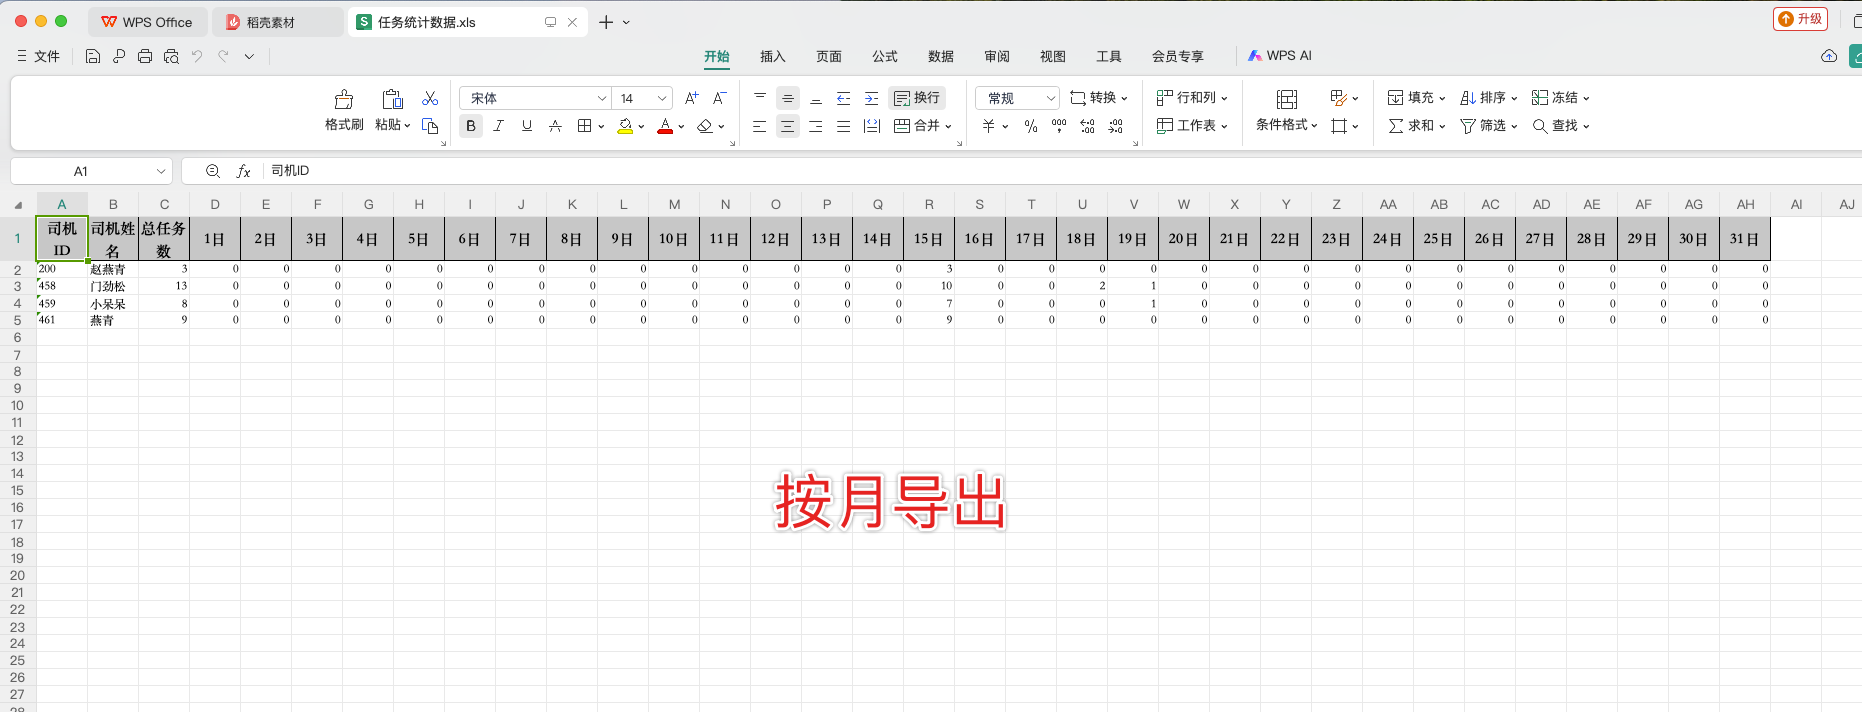Apply the yellow fill color swatch
1862x712 pixels.
tap(625, 126)
